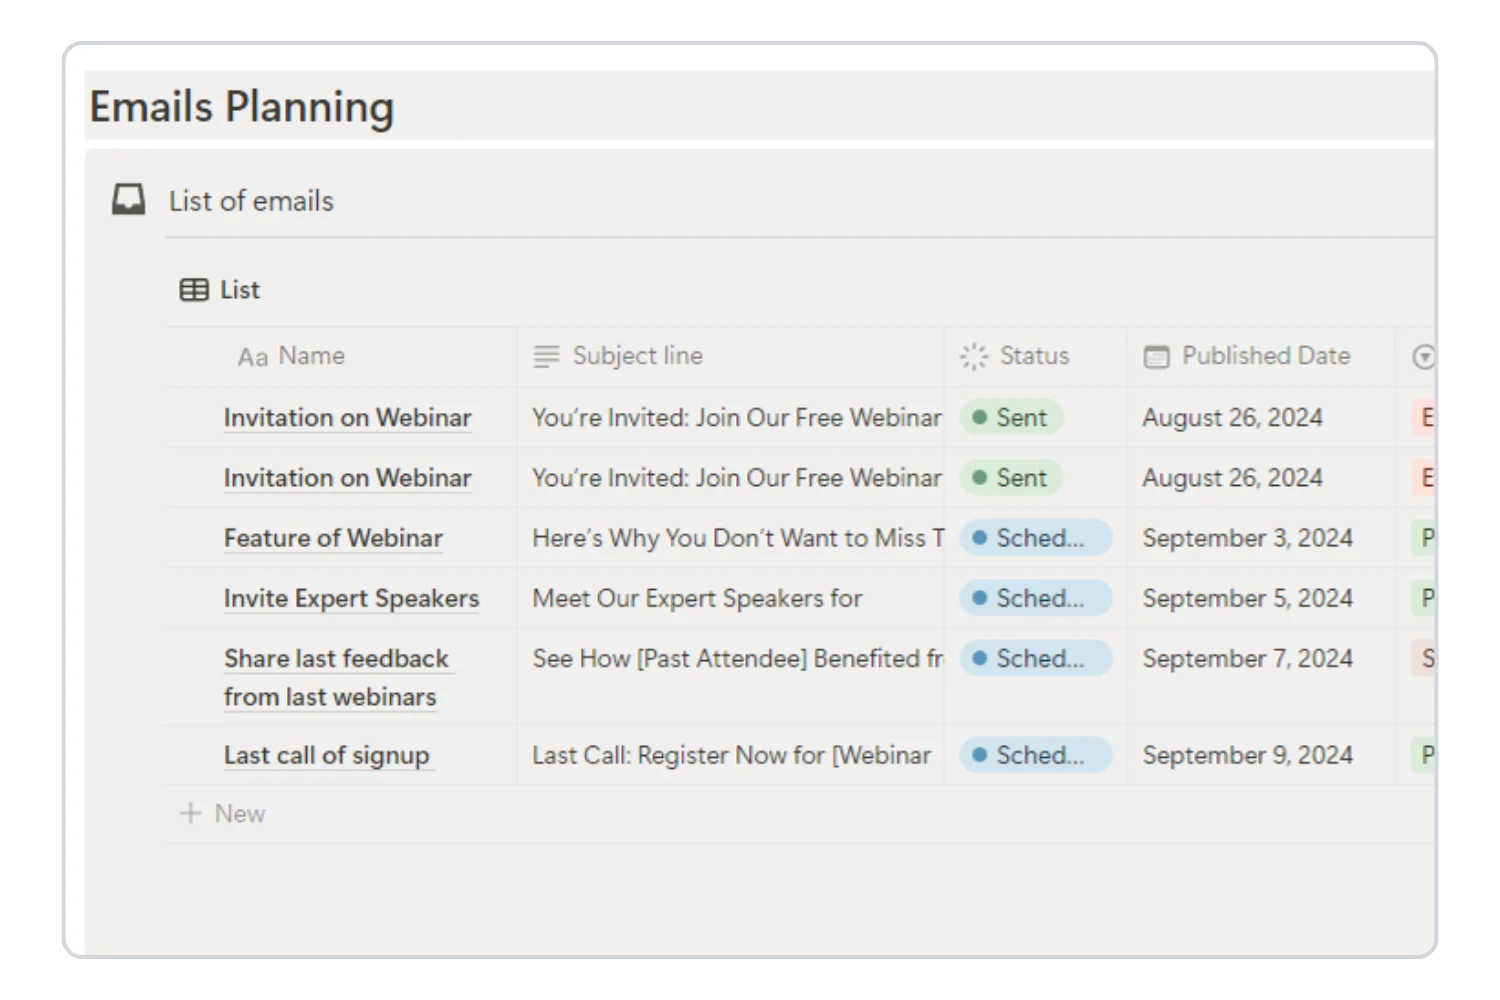Click the subject cell "Meet Our Expert Speakers for"
The width and height of the screenshot is (1500, 1000).
tap(696, 597)
